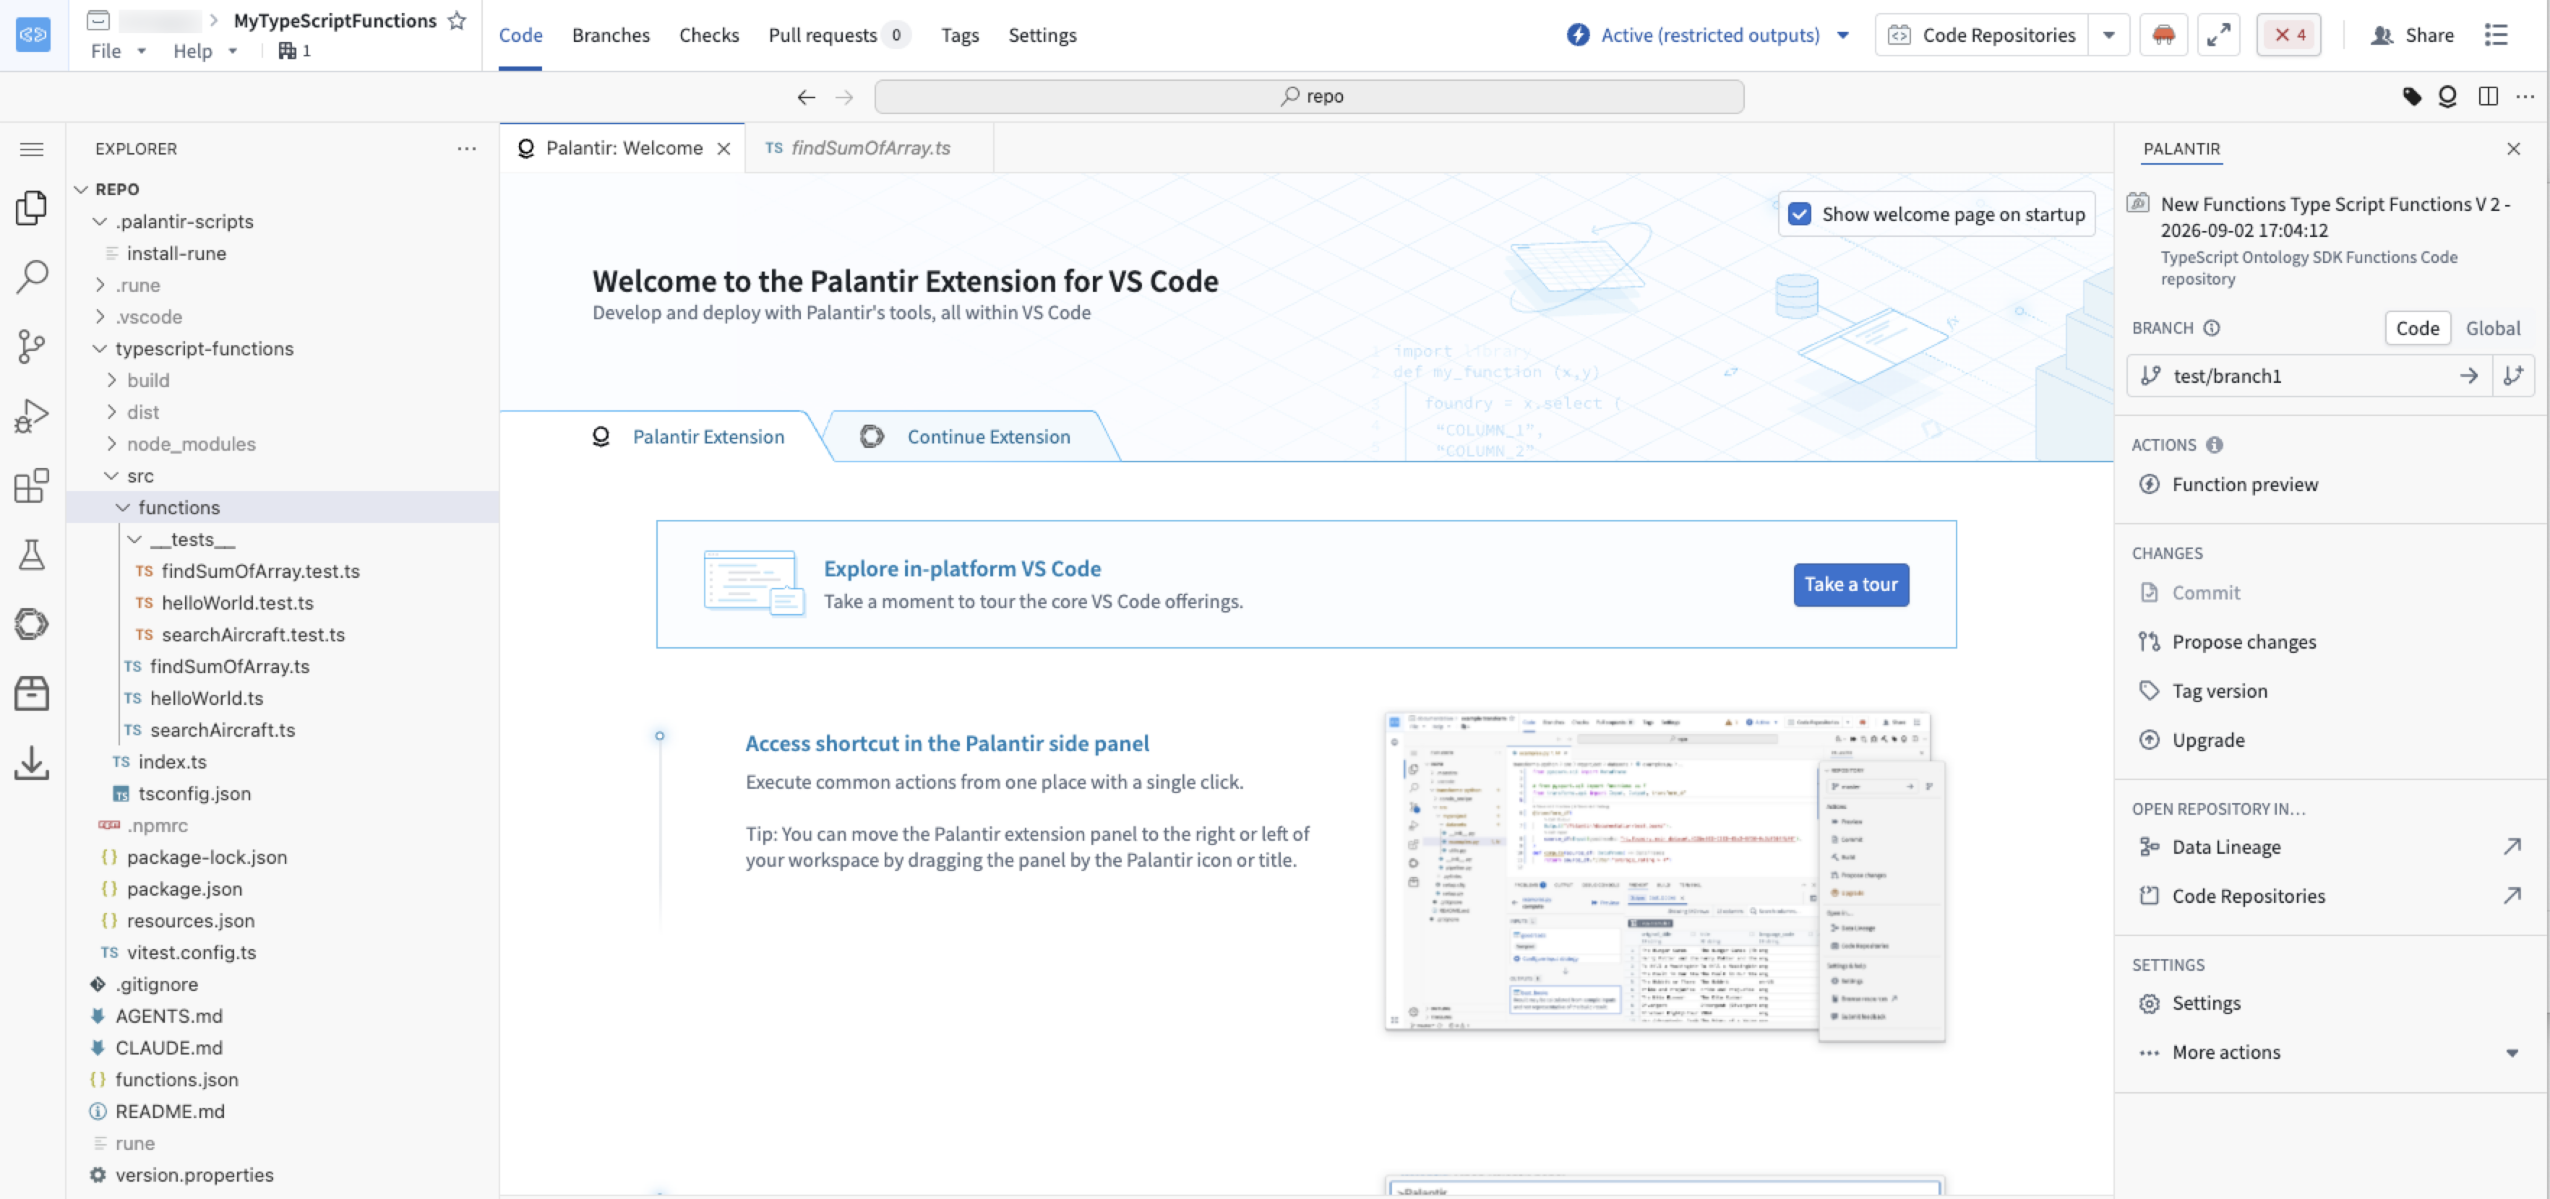This screenshot has height=1199, width=2550.
Task: Switch branch scope to Global
Action: (x=2493, y=328)
